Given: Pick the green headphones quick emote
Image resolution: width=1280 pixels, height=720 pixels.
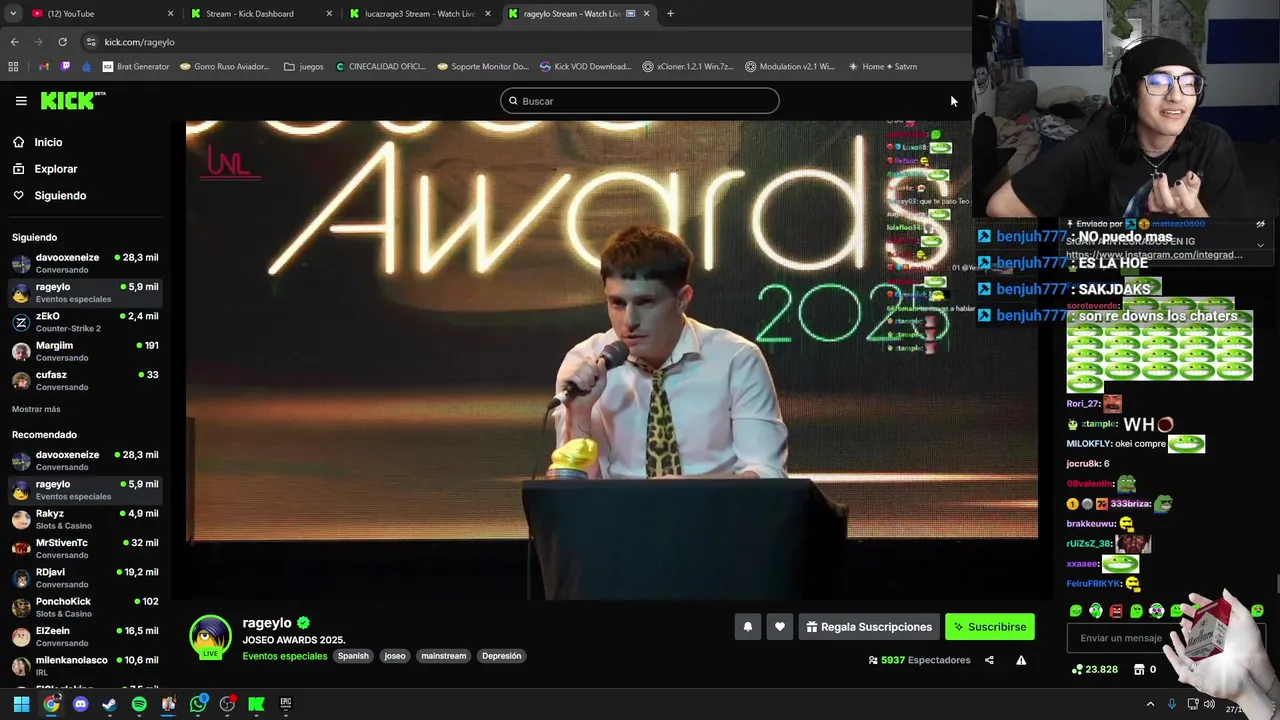Looking at the screenshot, I should click(1096, 610).
